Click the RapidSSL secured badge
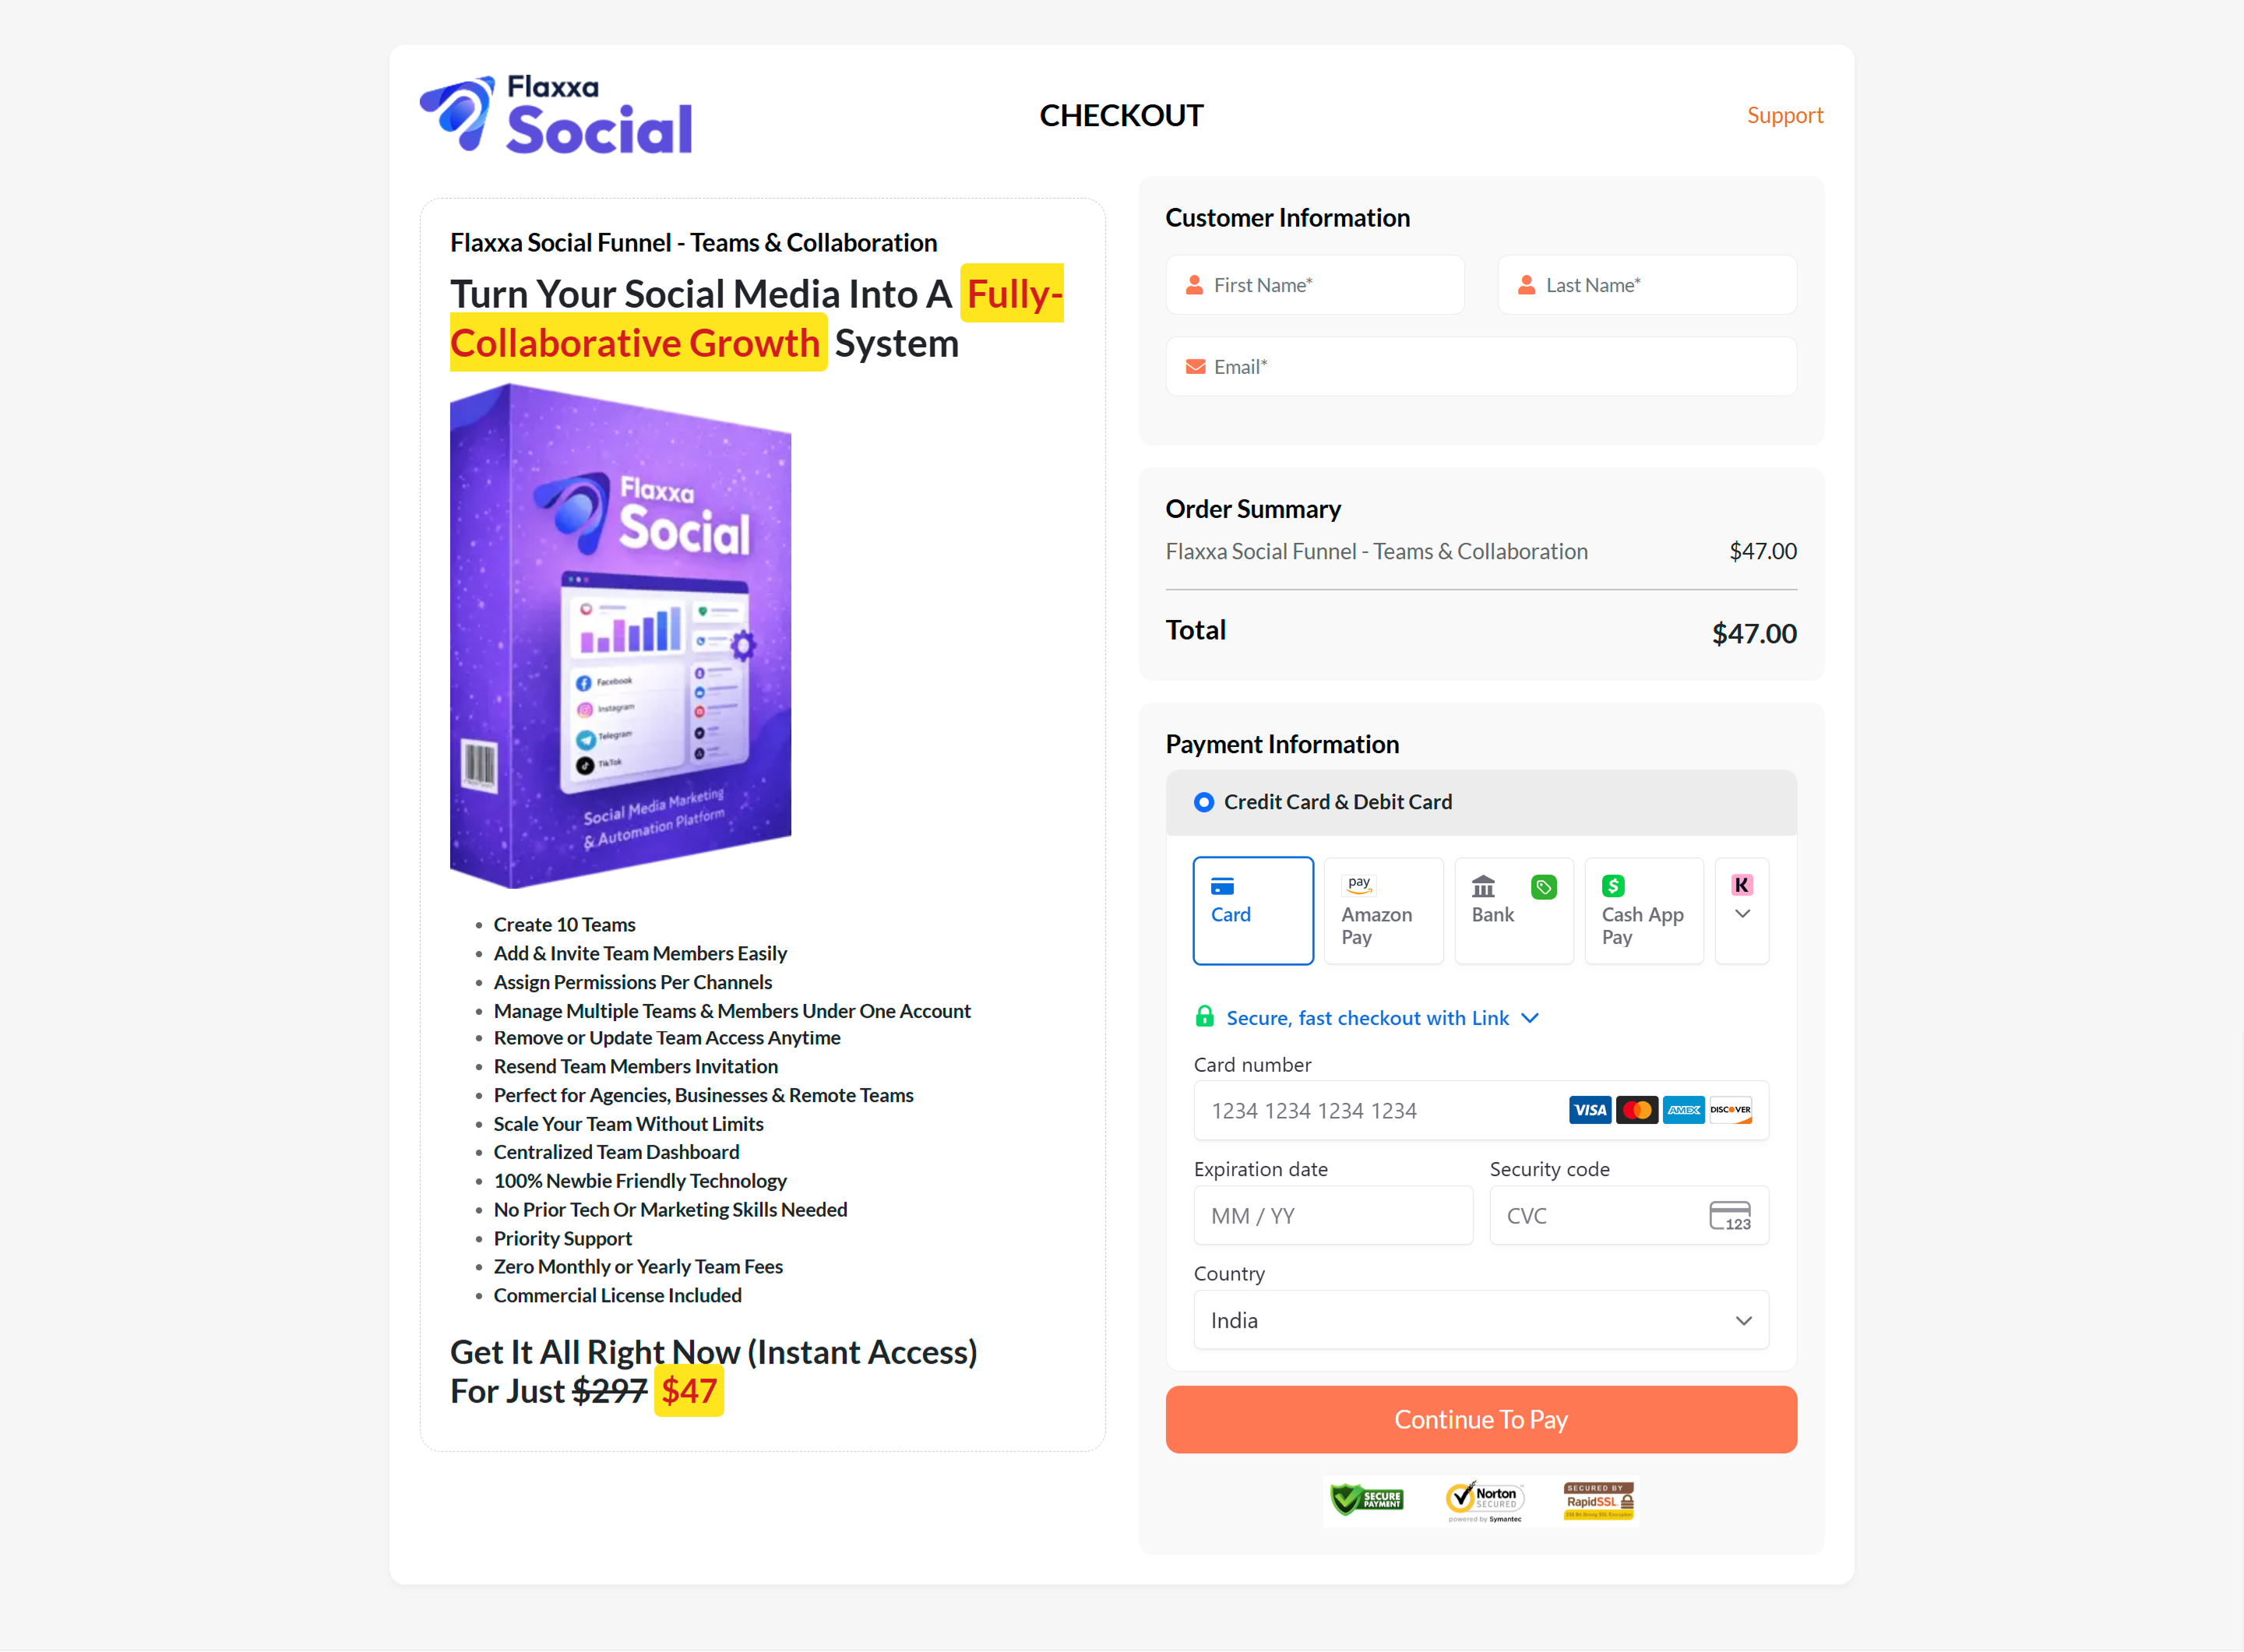 pos(1599,1501)
